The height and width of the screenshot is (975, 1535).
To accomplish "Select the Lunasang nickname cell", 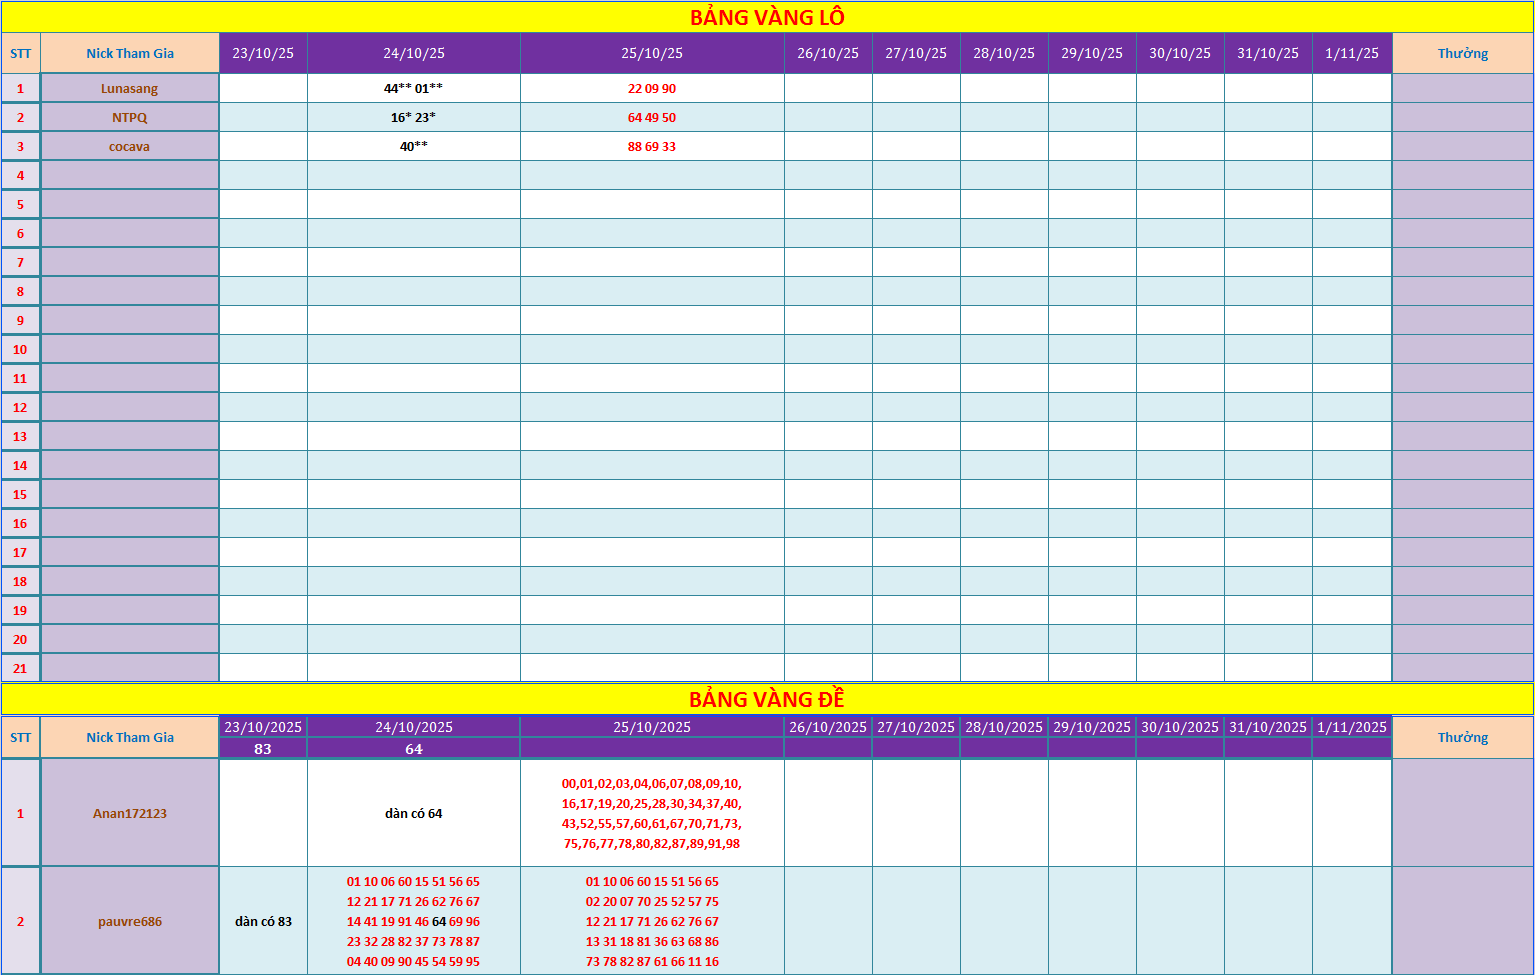I will point(130,89).
